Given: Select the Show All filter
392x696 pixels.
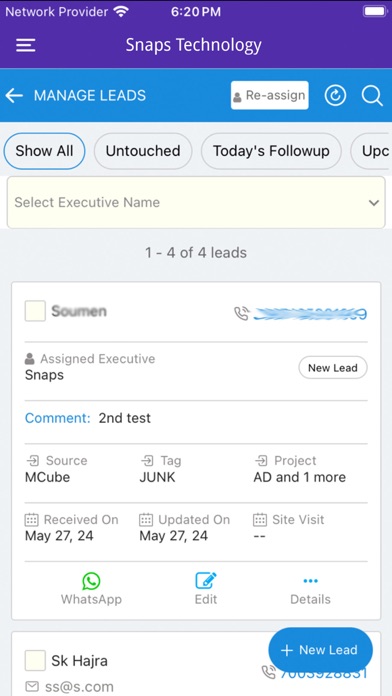Looking at the screenshot, I should point(44,151).
